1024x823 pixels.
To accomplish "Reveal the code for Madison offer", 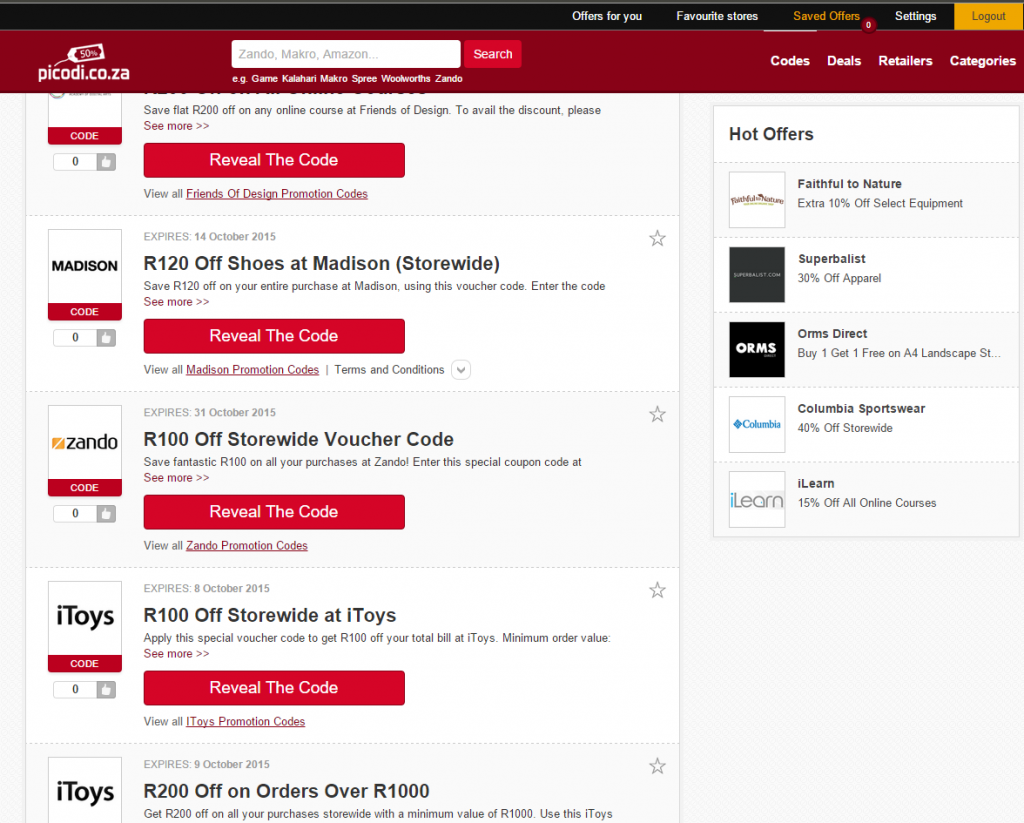I will 274,336.
